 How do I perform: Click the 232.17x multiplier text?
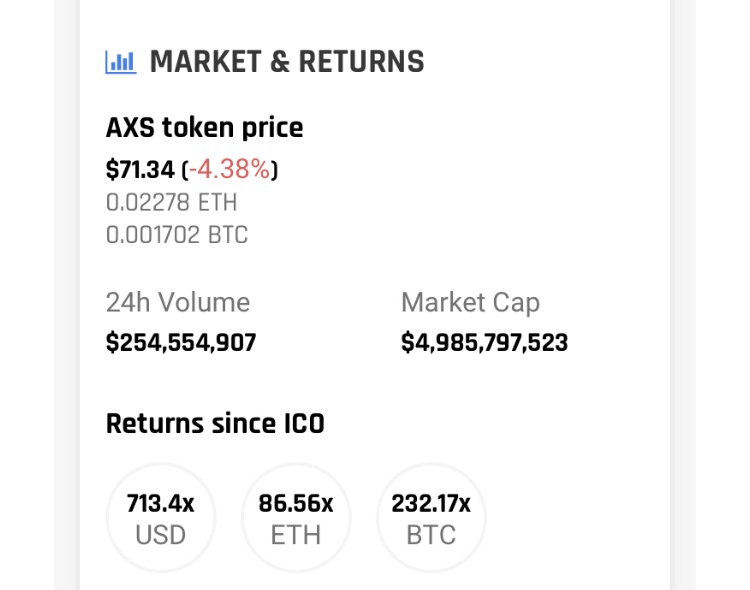click(x=431, y=503)
